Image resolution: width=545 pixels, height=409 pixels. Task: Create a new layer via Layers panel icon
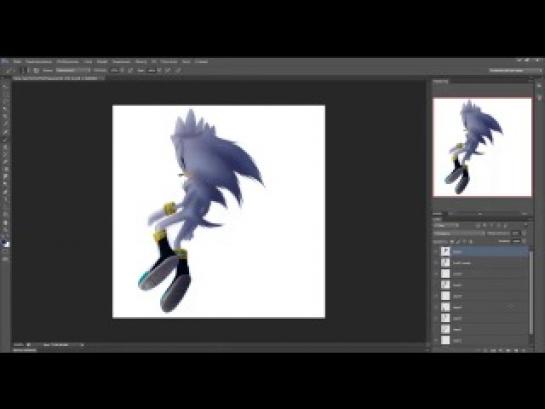click(x=516, y=350)
